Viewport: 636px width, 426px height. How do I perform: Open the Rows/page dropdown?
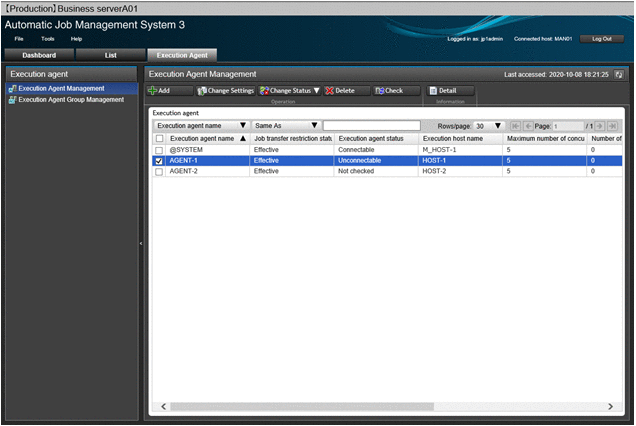click(488, 126)
